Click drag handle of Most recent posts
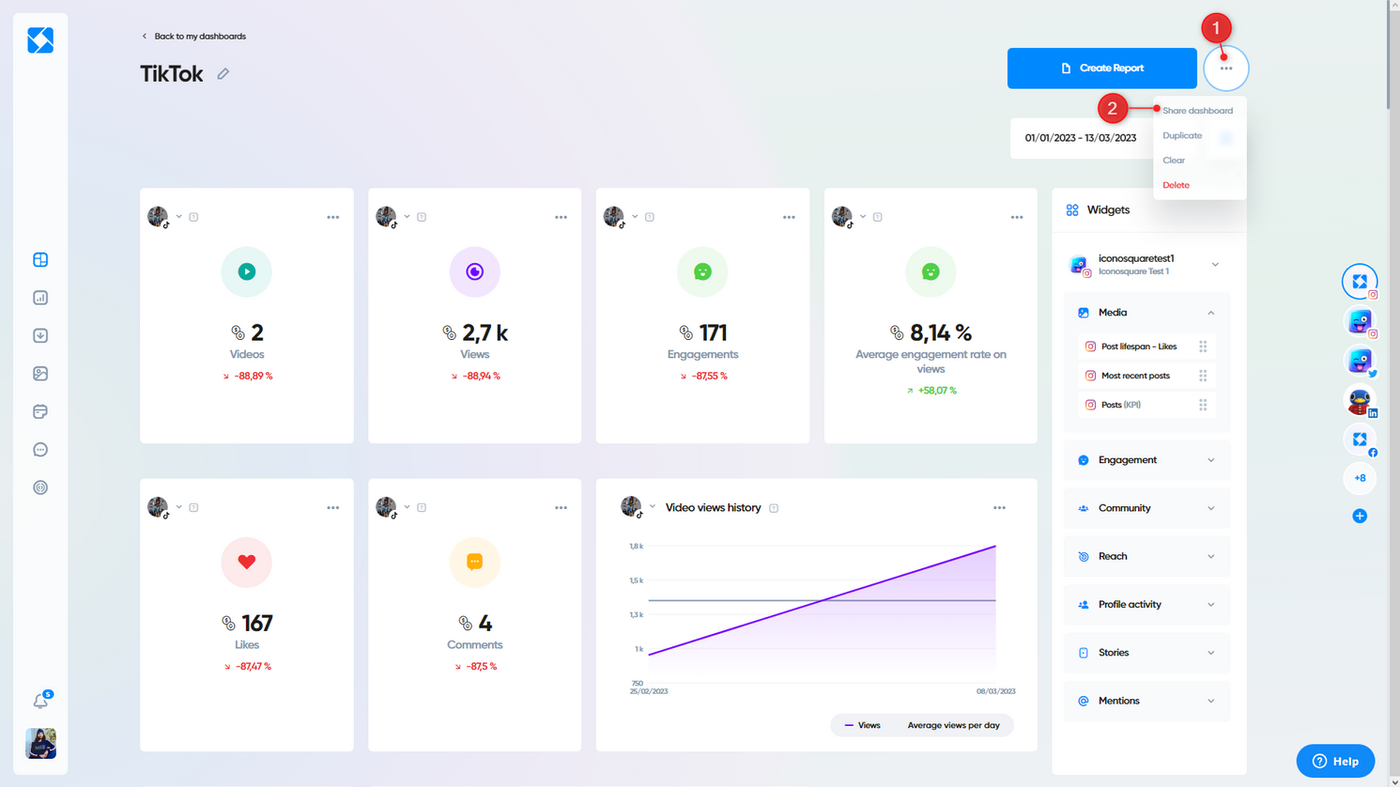This screenshot has width=1400, height=787. (1203, 376)
